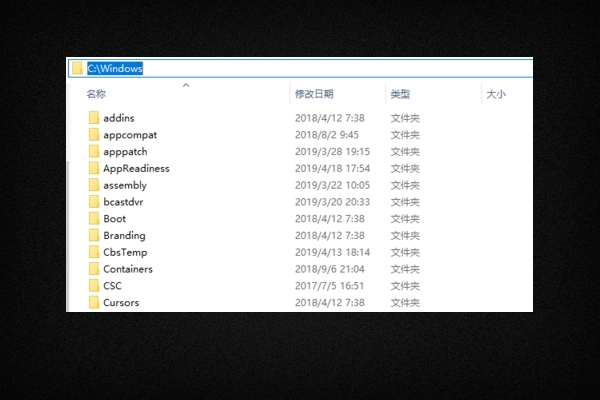The image size is (600, 400).
Task: Click the Branding folder name
Action: pos(124,236)
